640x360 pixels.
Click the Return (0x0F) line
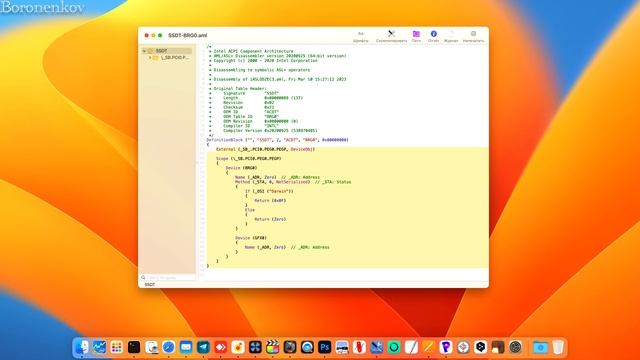tap(270, 201)
